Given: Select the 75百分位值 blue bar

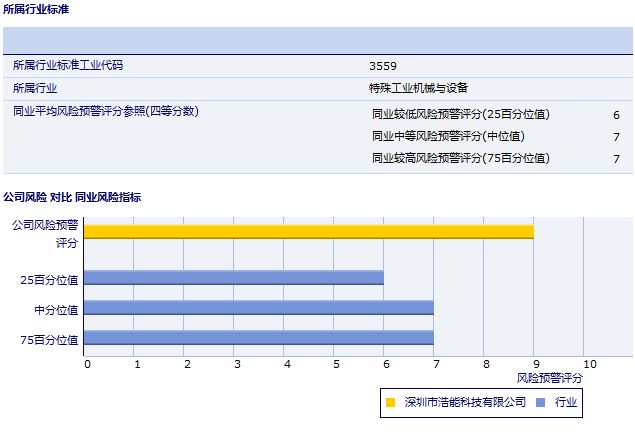Looking at the screenshot, I should click(259, 338).
